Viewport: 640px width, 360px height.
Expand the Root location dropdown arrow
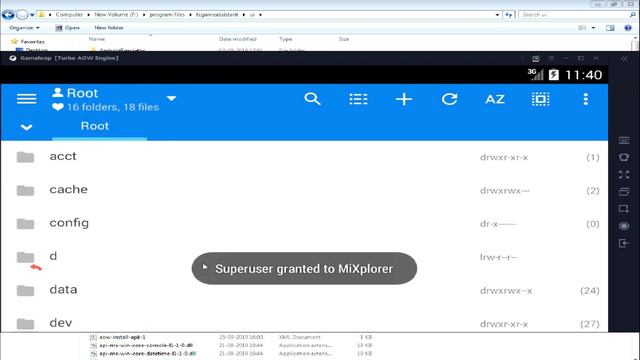[x=171, y=98]
